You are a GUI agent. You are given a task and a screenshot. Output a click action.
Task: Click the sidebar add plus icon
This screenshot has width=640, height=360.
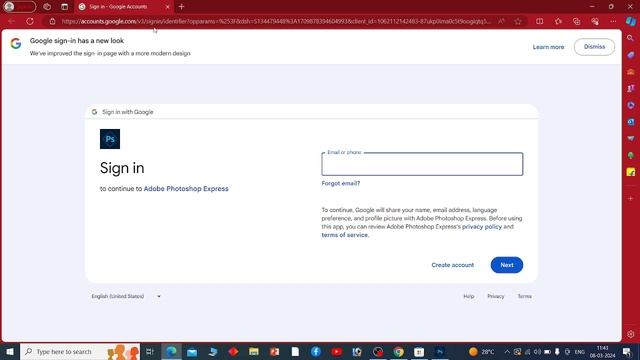pyautogui.click(x=631, y=198)
